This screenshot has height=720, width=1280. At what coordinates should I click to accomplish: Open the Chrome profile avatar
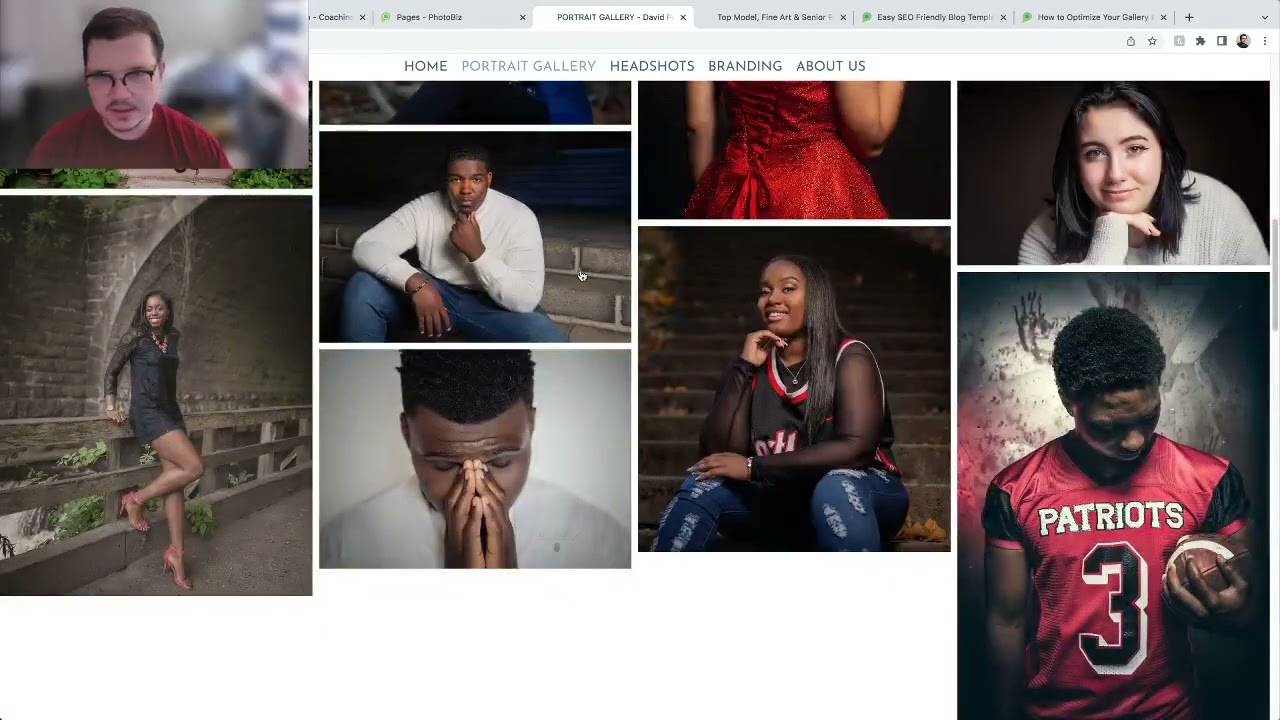[1243, 41]
